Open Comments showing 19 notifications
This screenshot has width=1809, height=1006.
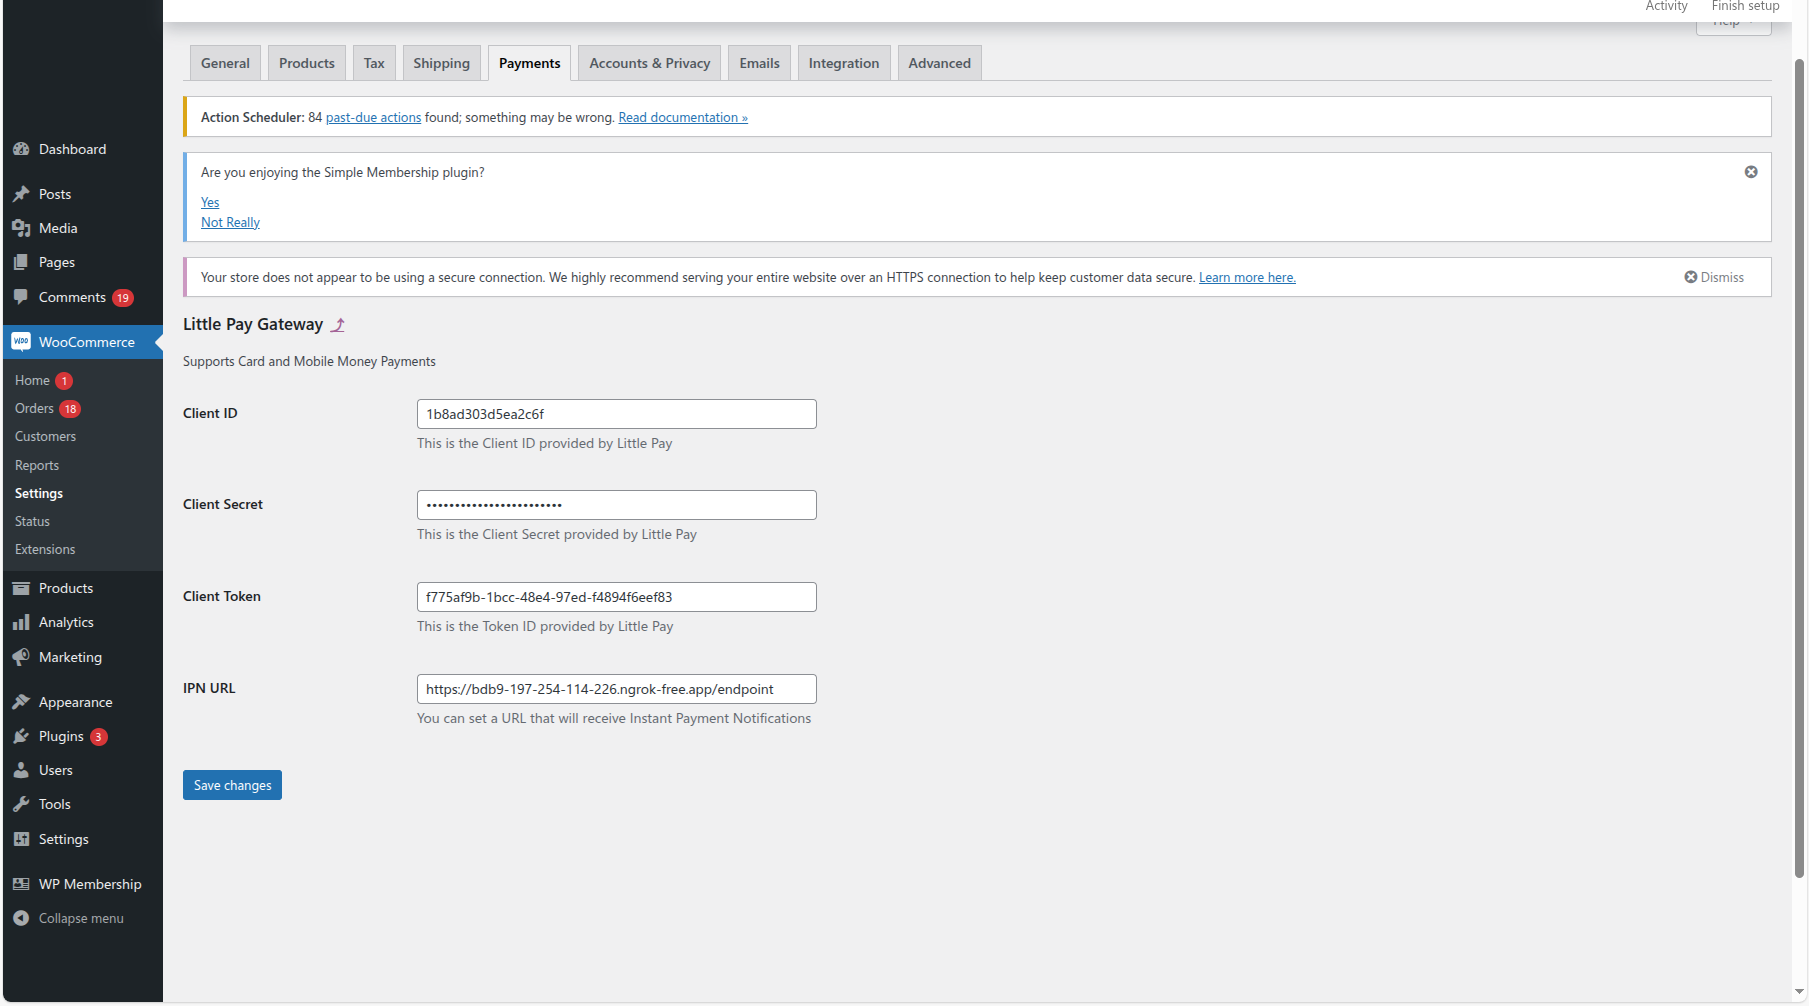tap(72, 297)
